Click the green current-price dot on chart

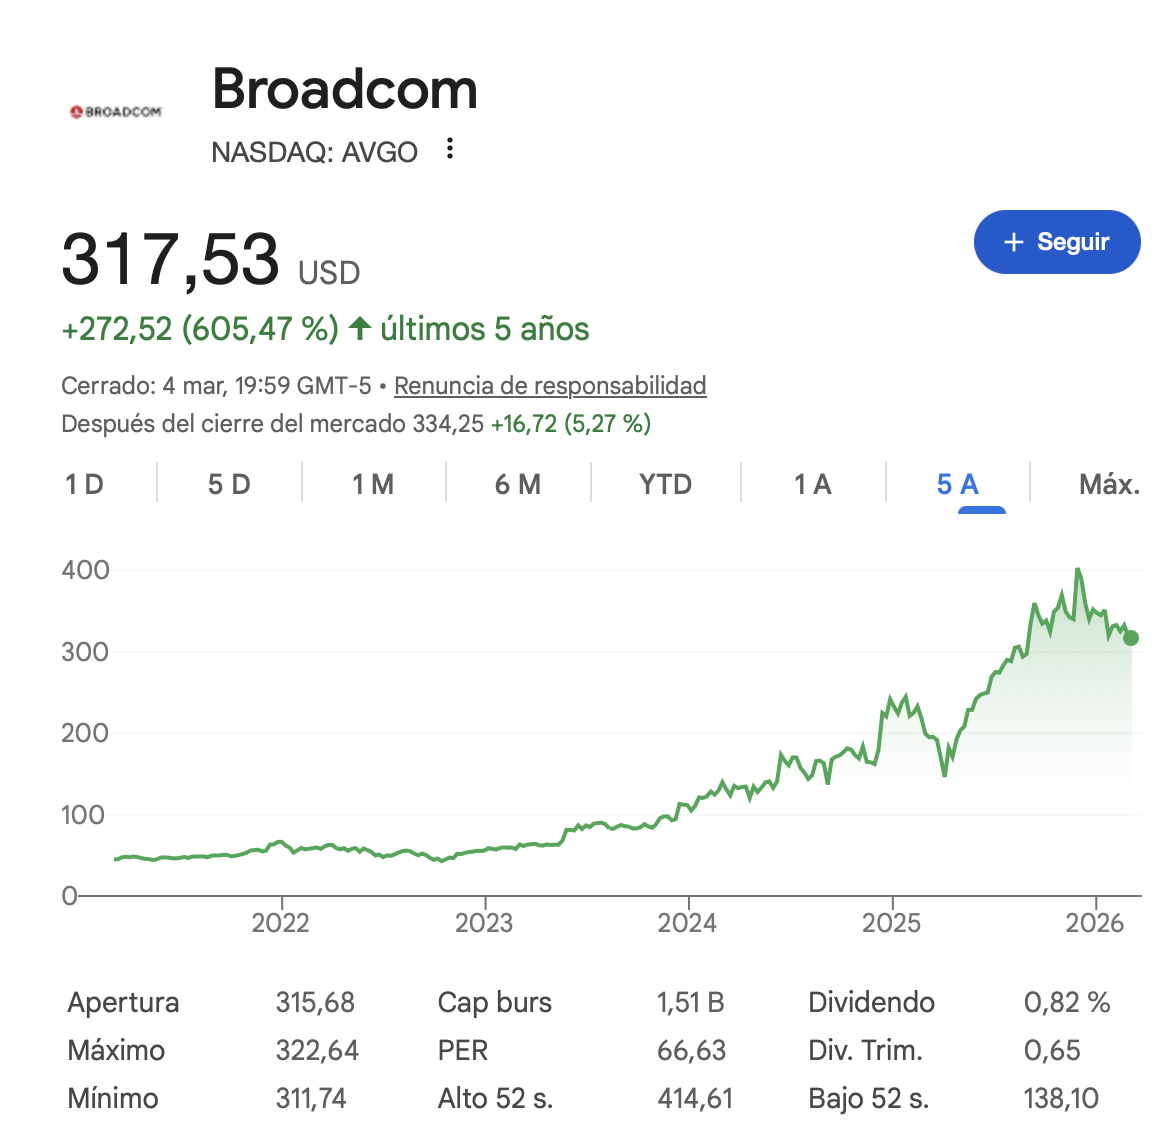click(x=1131, y=638)
